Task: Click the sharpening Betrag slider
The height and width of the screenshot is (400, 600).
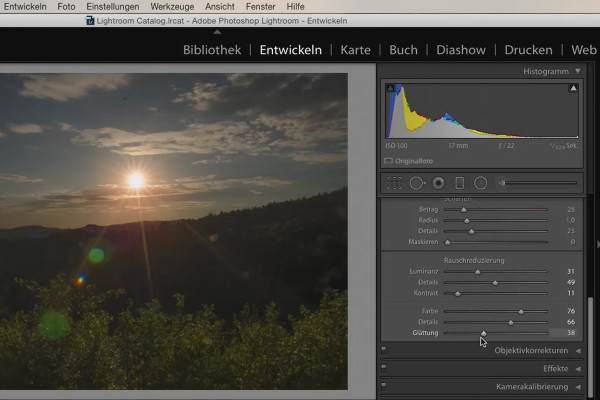Action: point(496,210)
